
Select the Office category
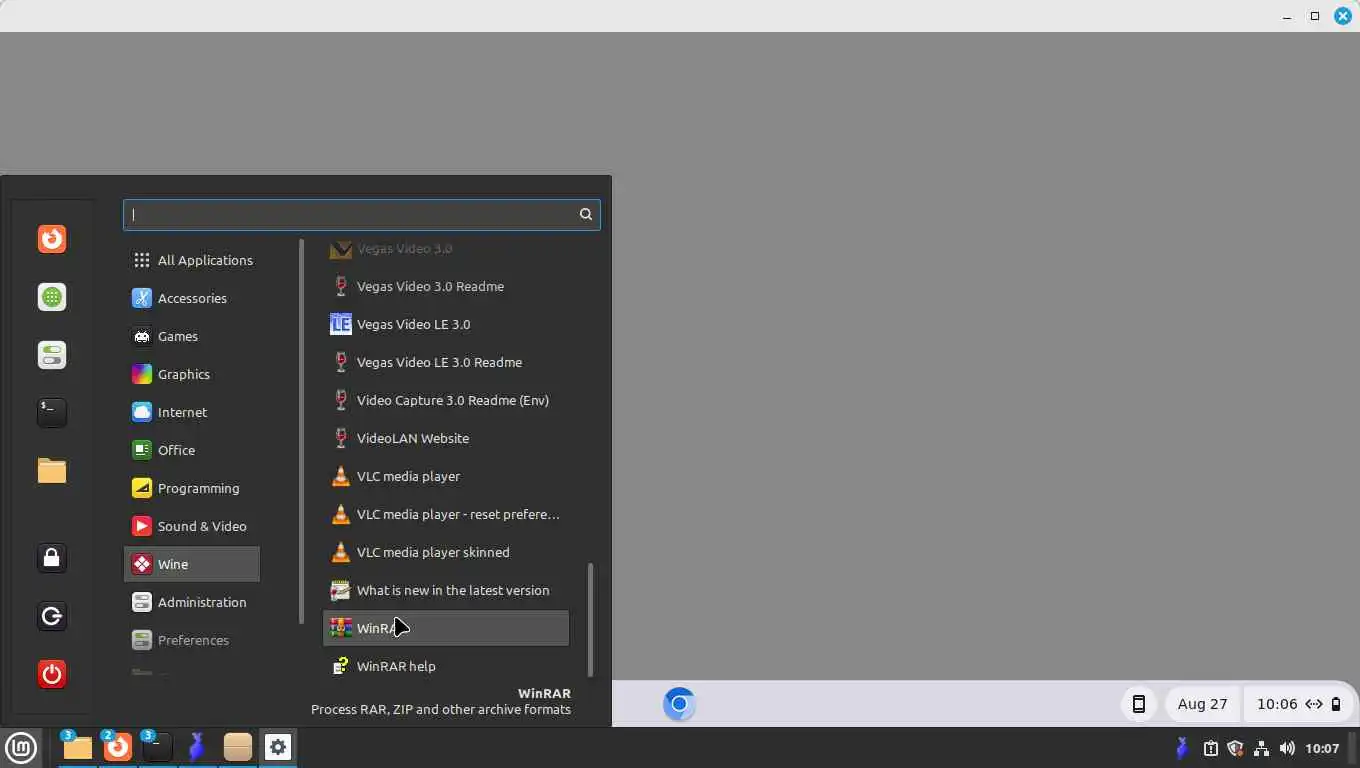tap(192, 450)
